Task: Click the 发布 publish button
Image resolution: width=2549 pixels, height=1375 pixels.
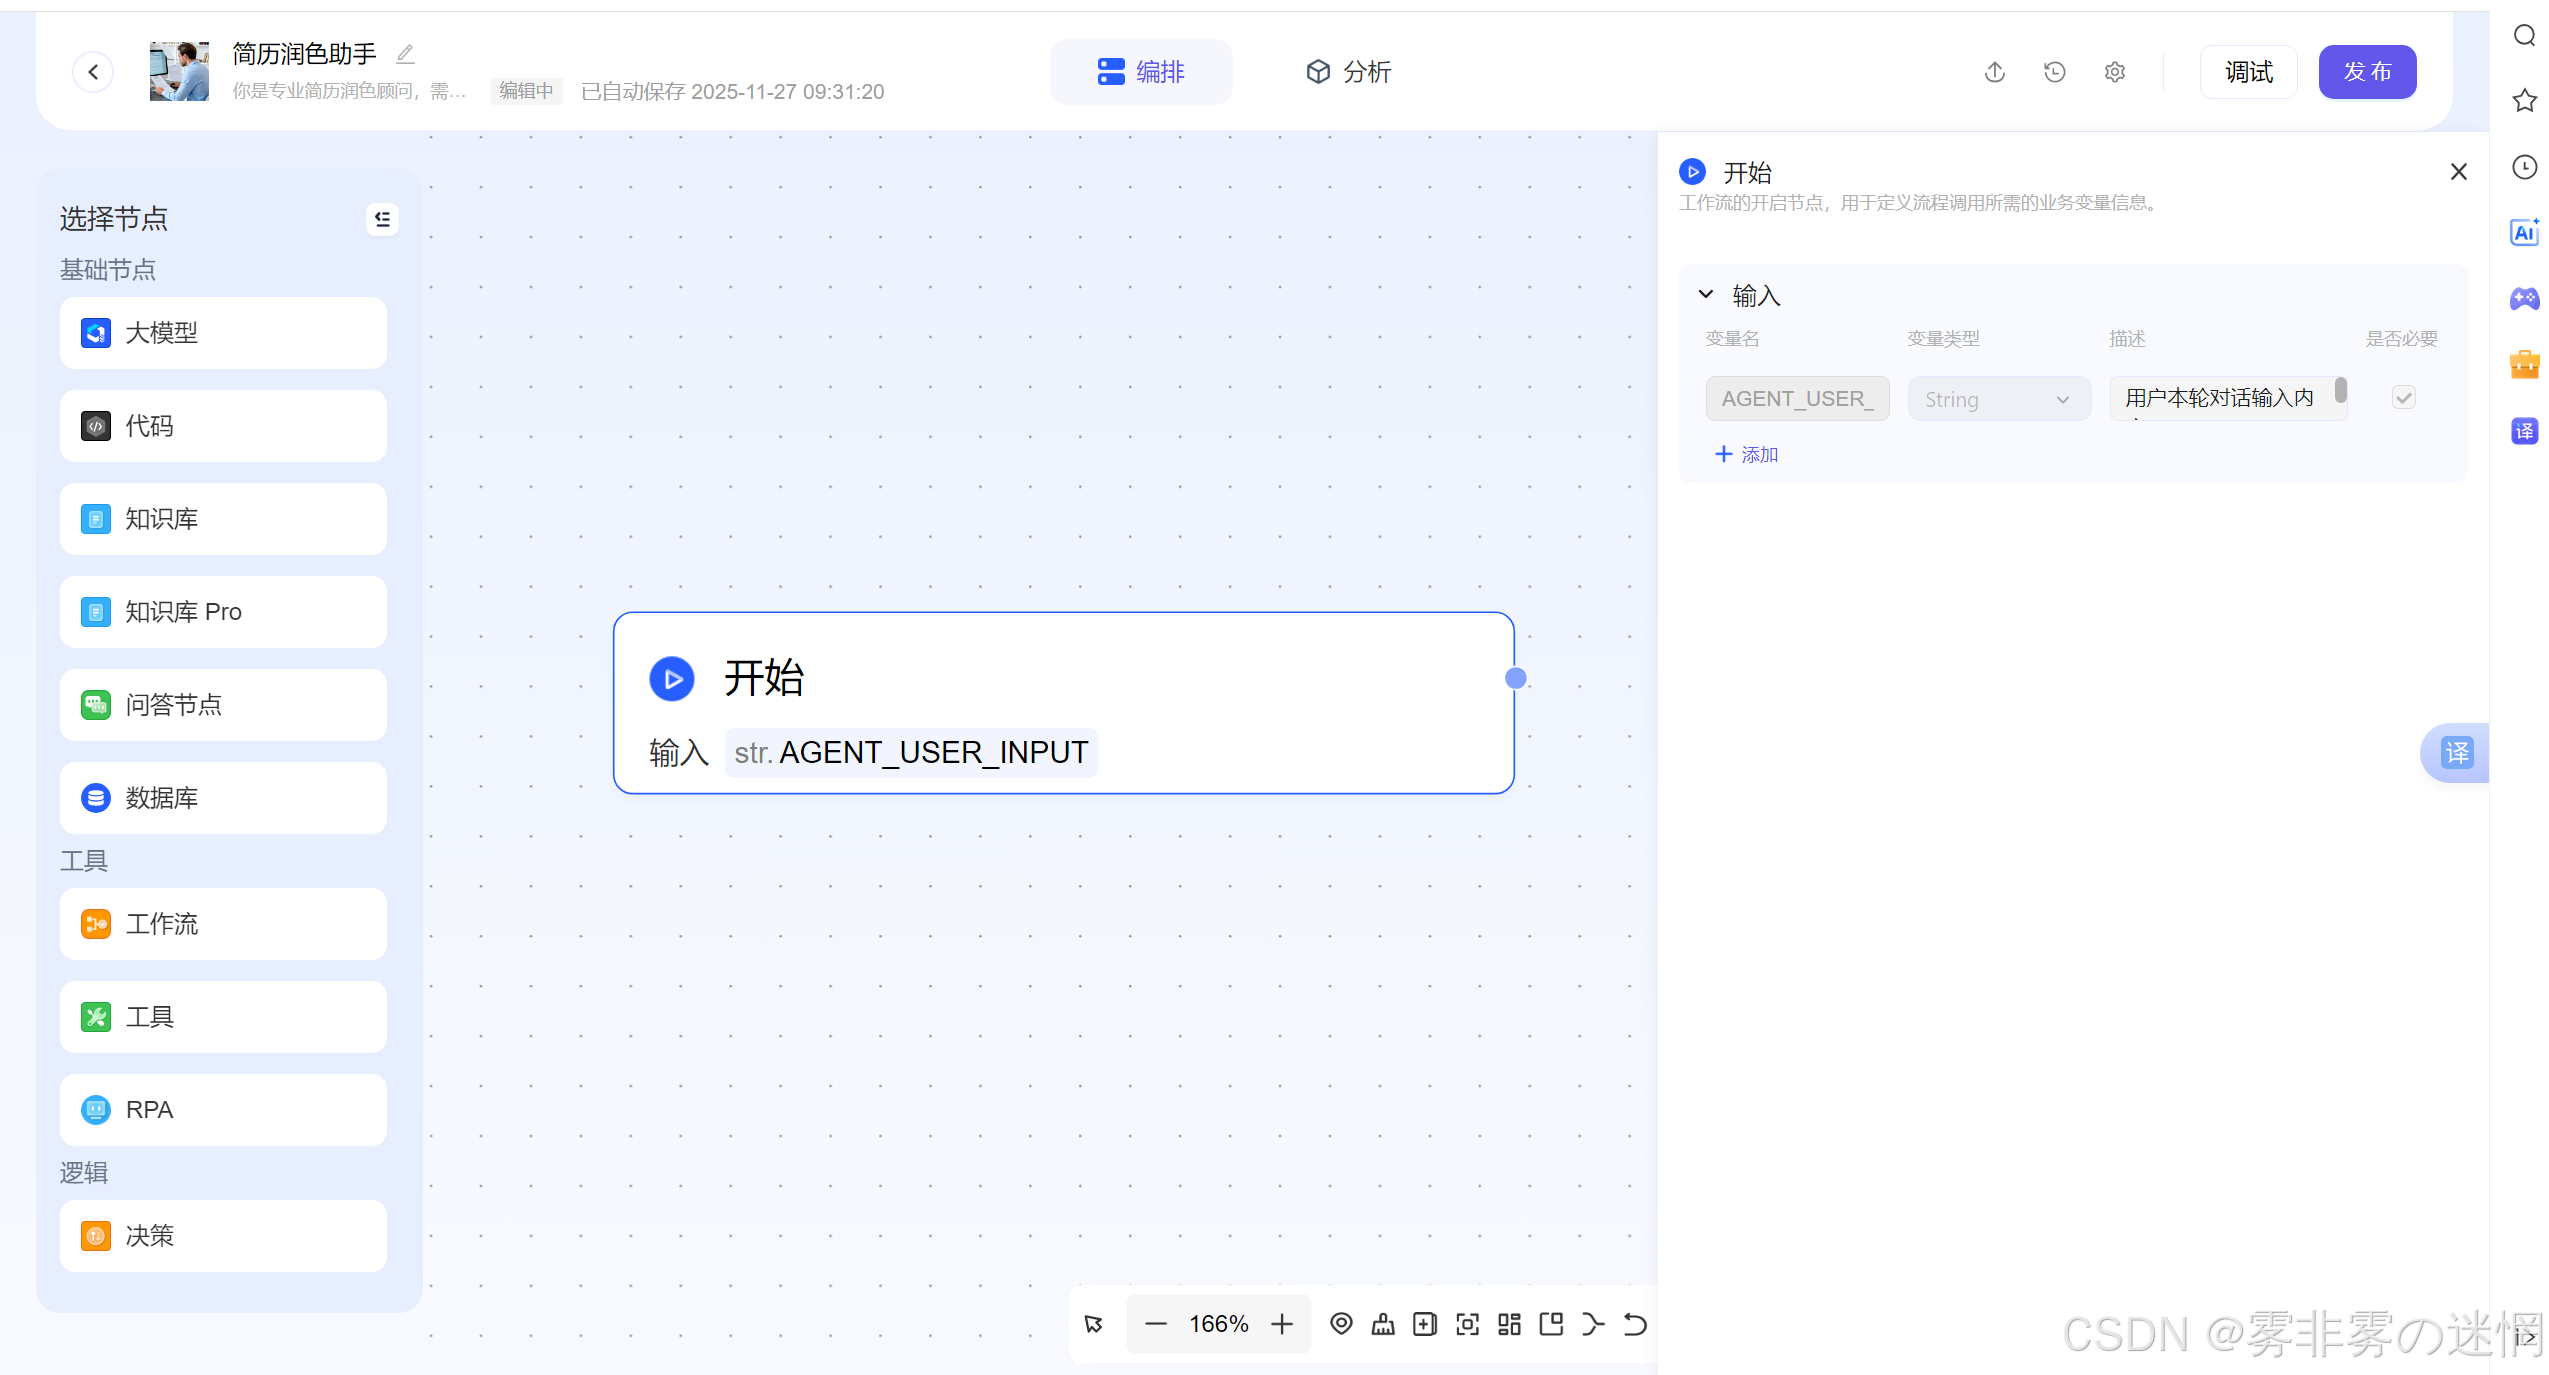Action: click(x=2366, y=72)
